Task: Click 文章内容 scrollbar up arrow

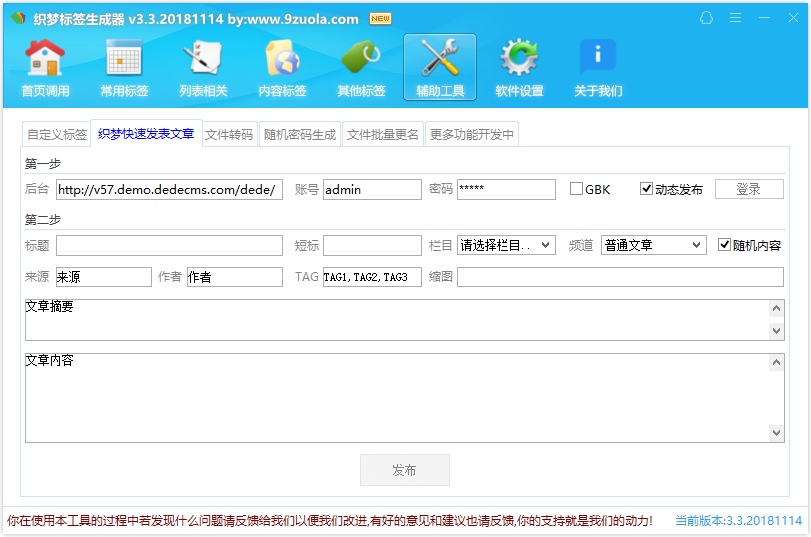Action: (776, 363)
